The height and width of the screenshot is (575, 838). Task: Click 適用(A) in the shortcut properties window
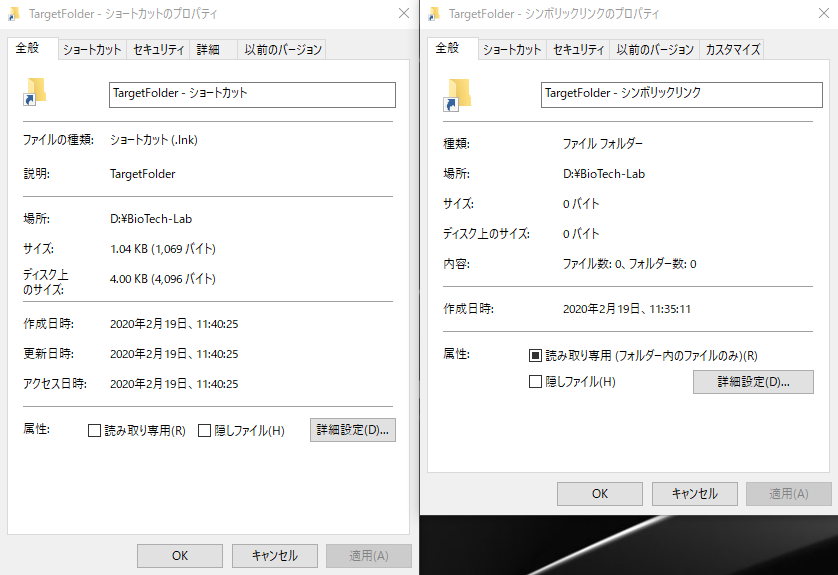pos(369,556)
